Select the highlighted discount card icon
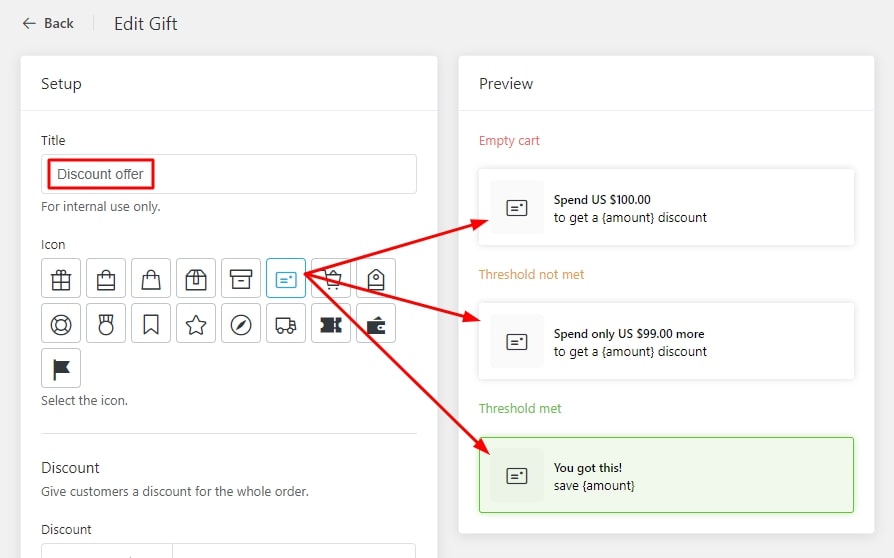Image resolution: width=894 pixels, height=558 pixels. [x=286, y=279]
